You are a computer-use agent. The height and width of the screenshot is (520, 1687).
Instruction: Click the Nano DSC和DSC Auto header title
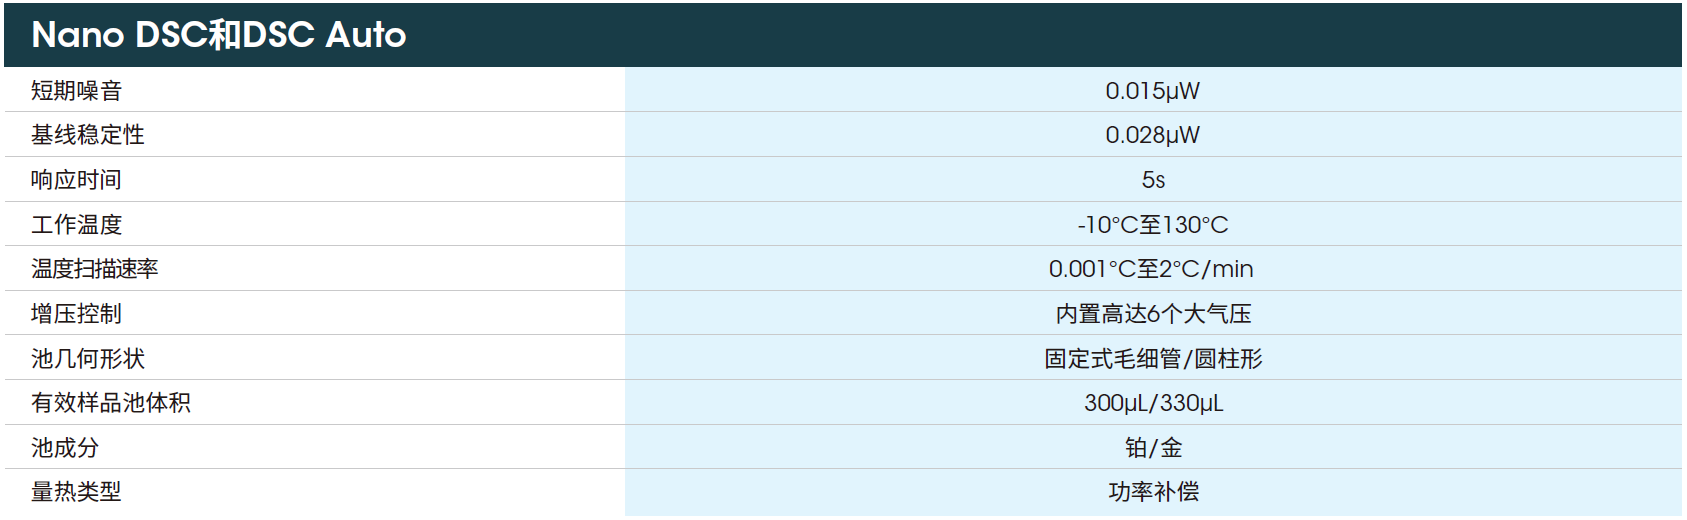[x=218, y=35]
